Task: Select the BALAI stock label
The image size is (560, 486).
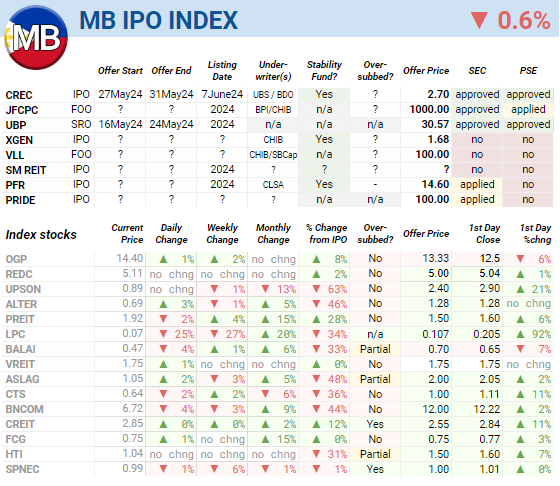Action: [x=20, y=349]
